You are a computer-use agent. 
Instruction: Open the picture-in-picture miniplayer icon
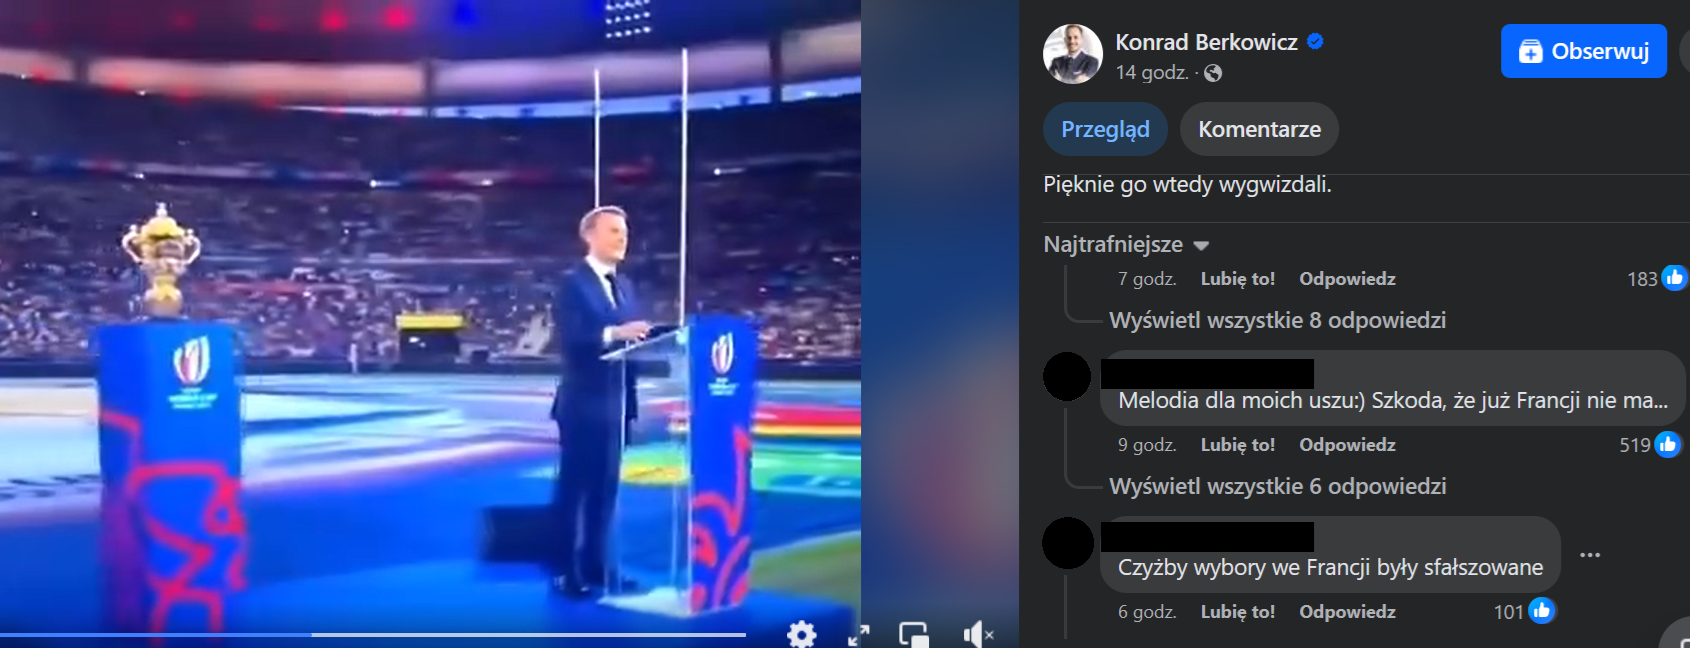[914, 635]
